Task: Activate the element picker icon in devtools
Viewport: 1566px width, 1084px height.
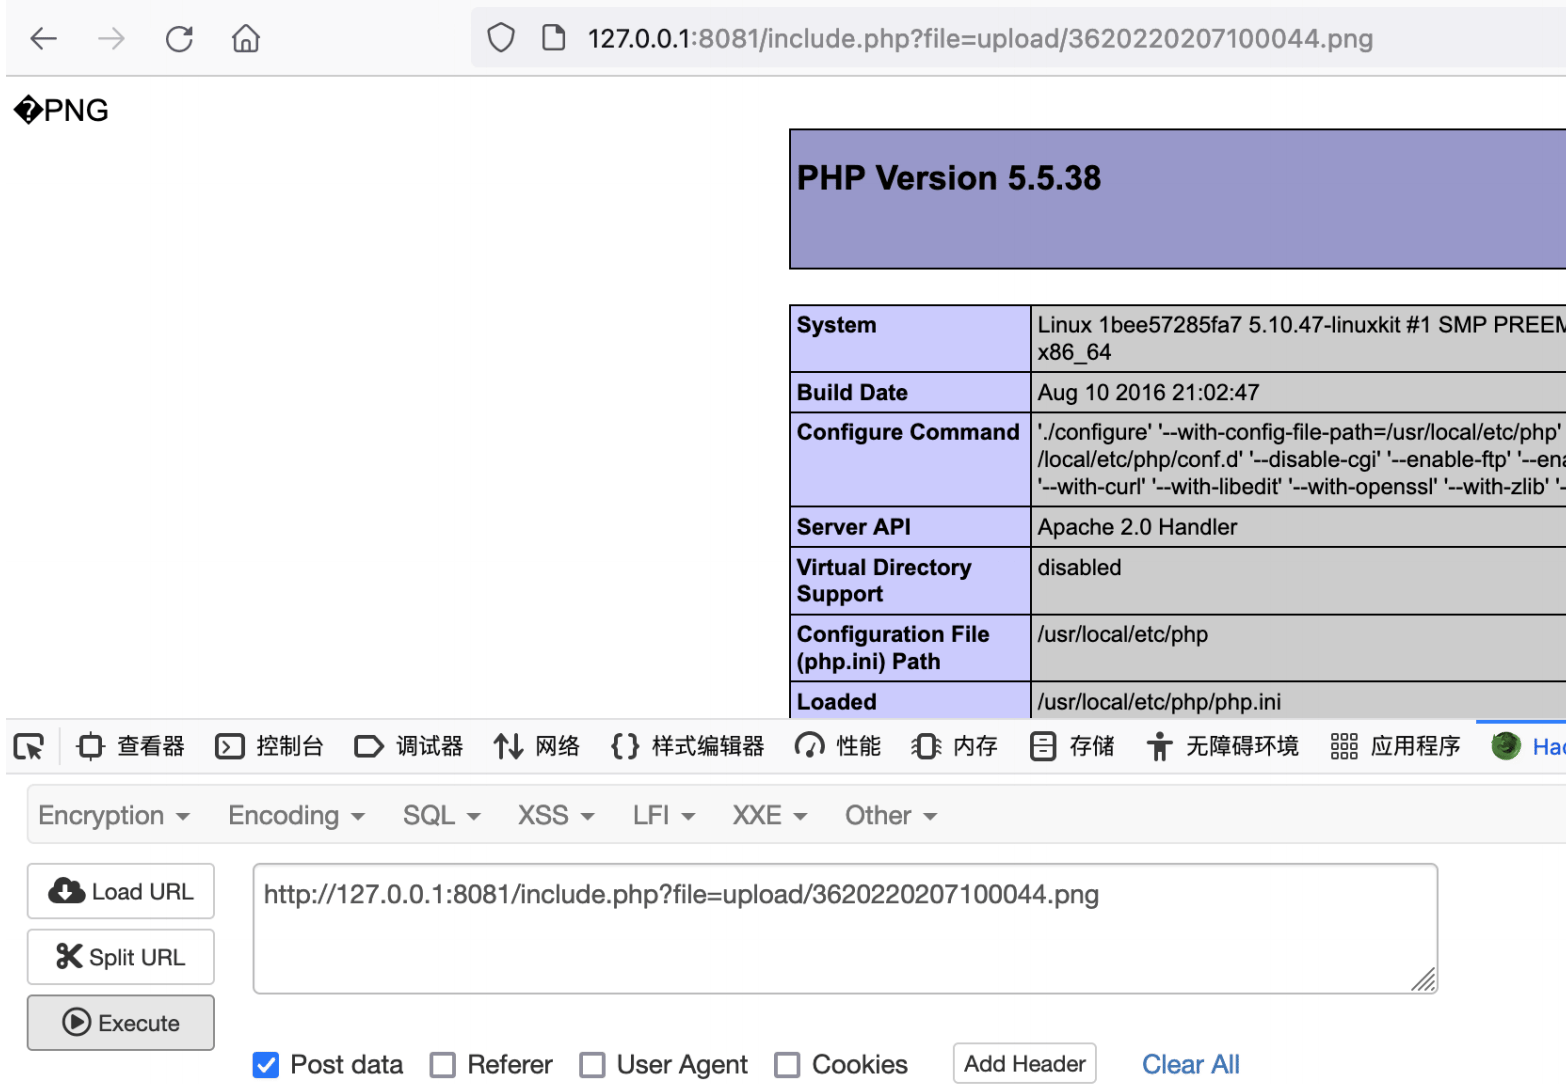Action: (x=29, y=747)
